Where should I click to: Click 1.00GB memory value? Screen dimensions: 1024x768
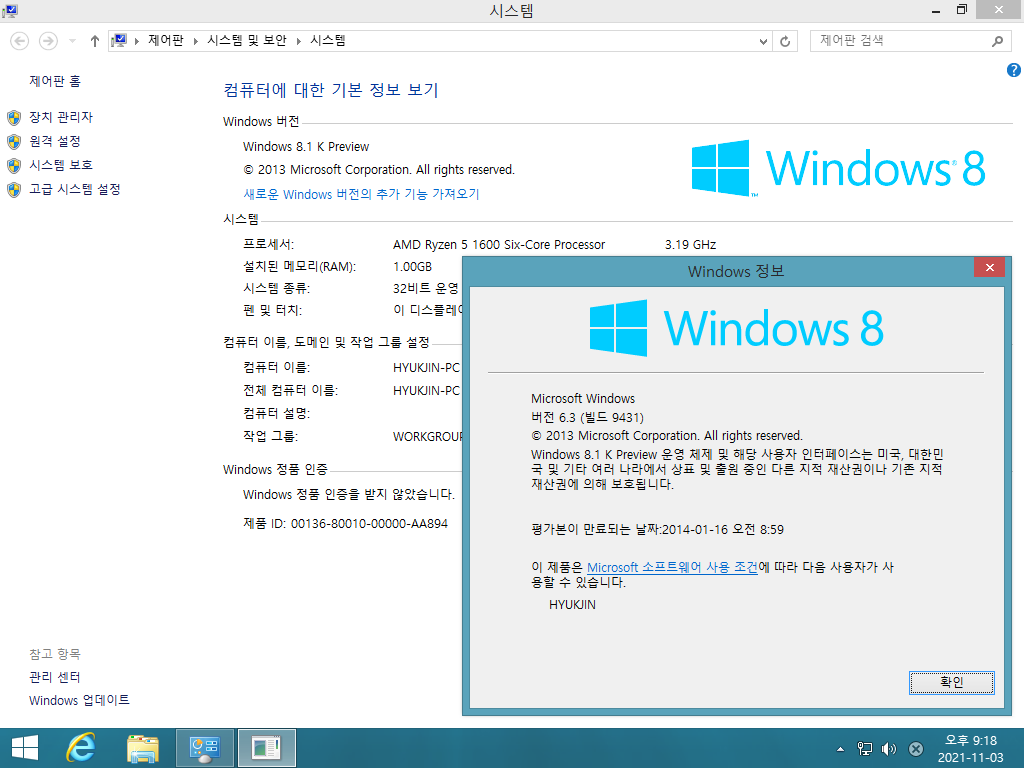pos(412,266)
